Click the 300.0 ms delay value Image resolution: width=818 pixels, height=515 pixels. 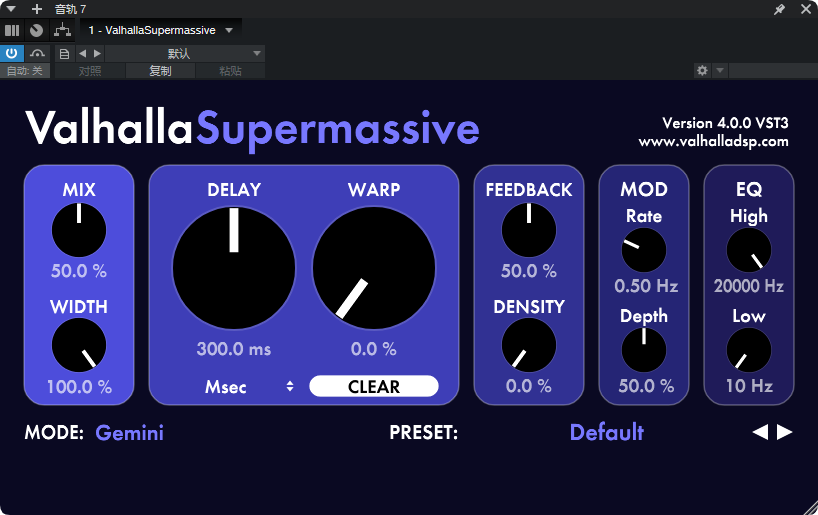point(234,349)
